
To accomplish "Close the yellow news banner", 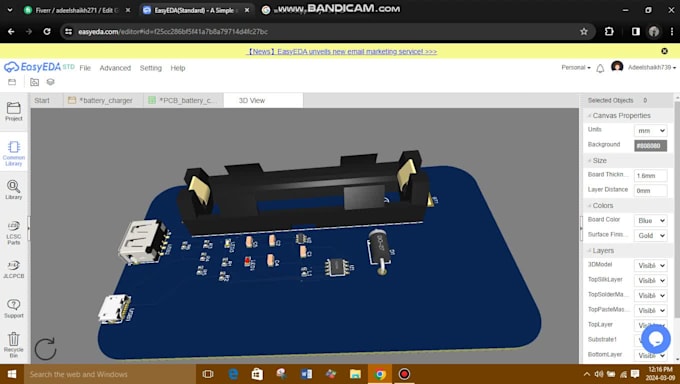I will tap(664, 51).
